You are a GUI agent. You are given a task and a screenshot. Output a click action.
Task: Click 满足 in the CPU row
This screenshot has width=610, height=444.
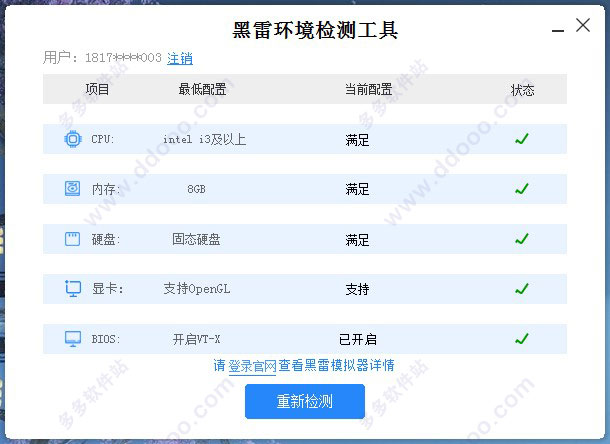tap(357, 140)
